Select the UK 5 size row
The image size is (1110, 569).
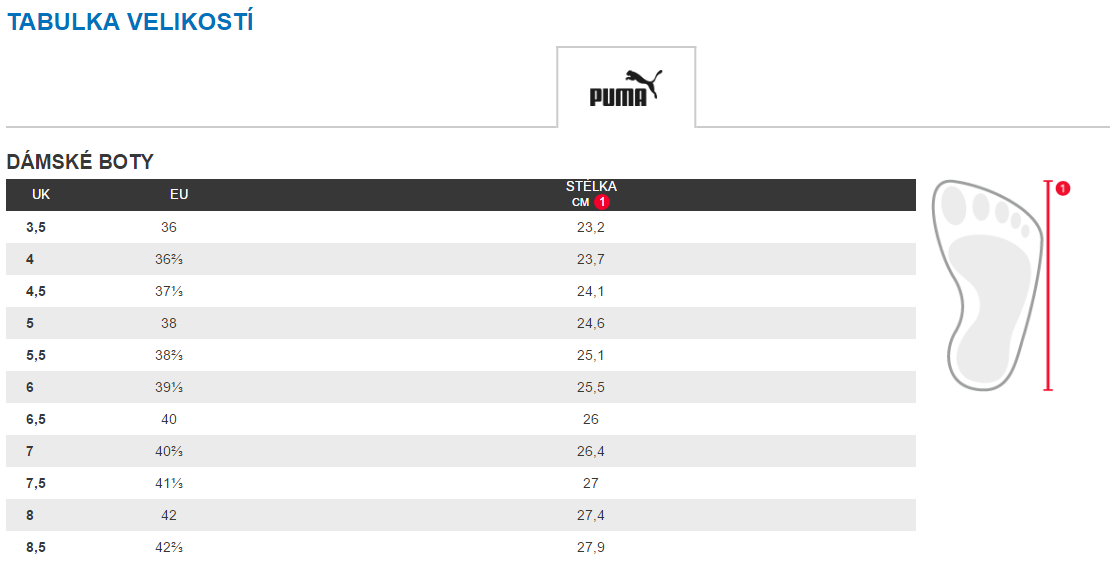coord(461,323)
